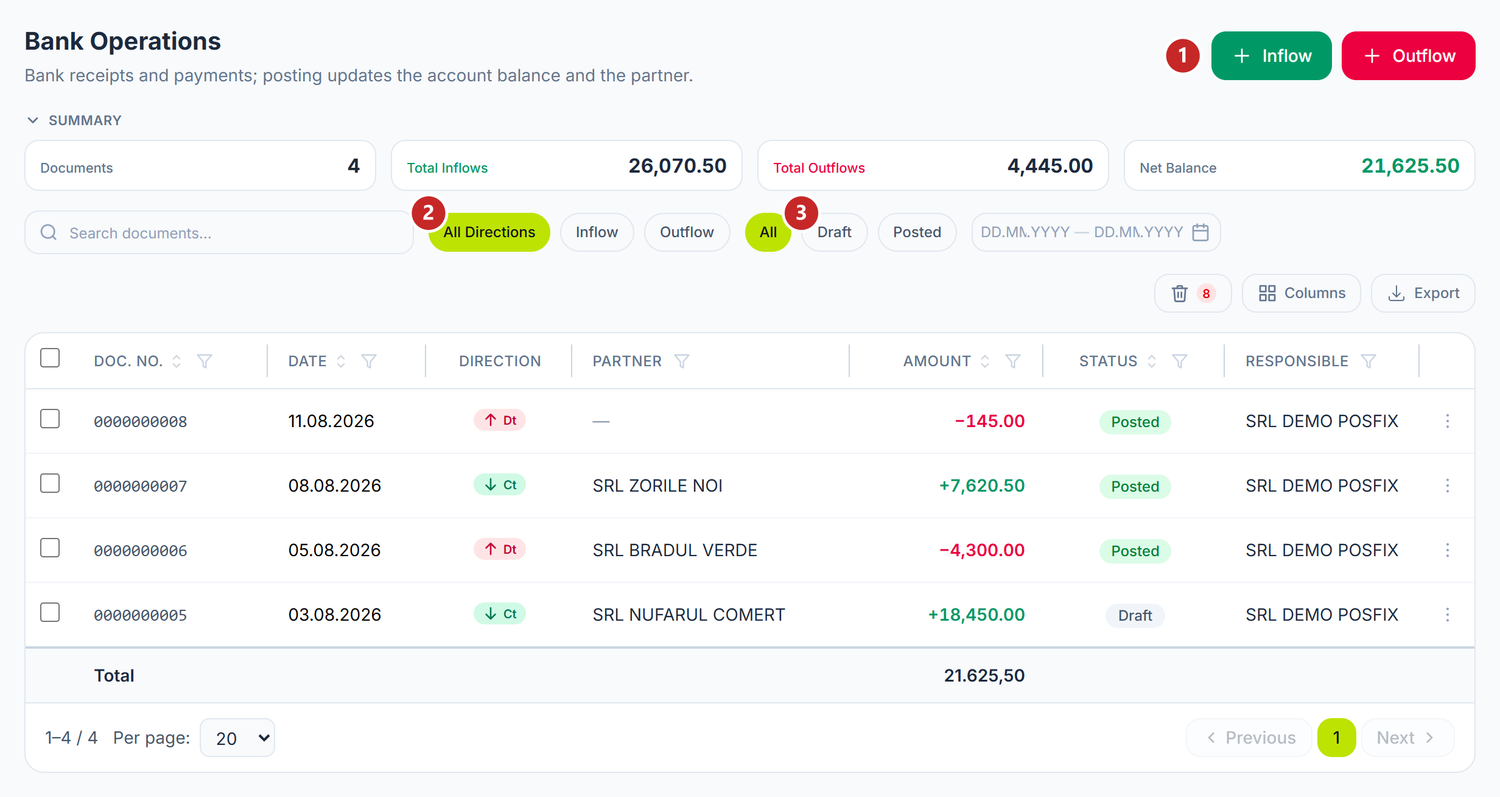Show only Posted documents

tap(917, 232)
